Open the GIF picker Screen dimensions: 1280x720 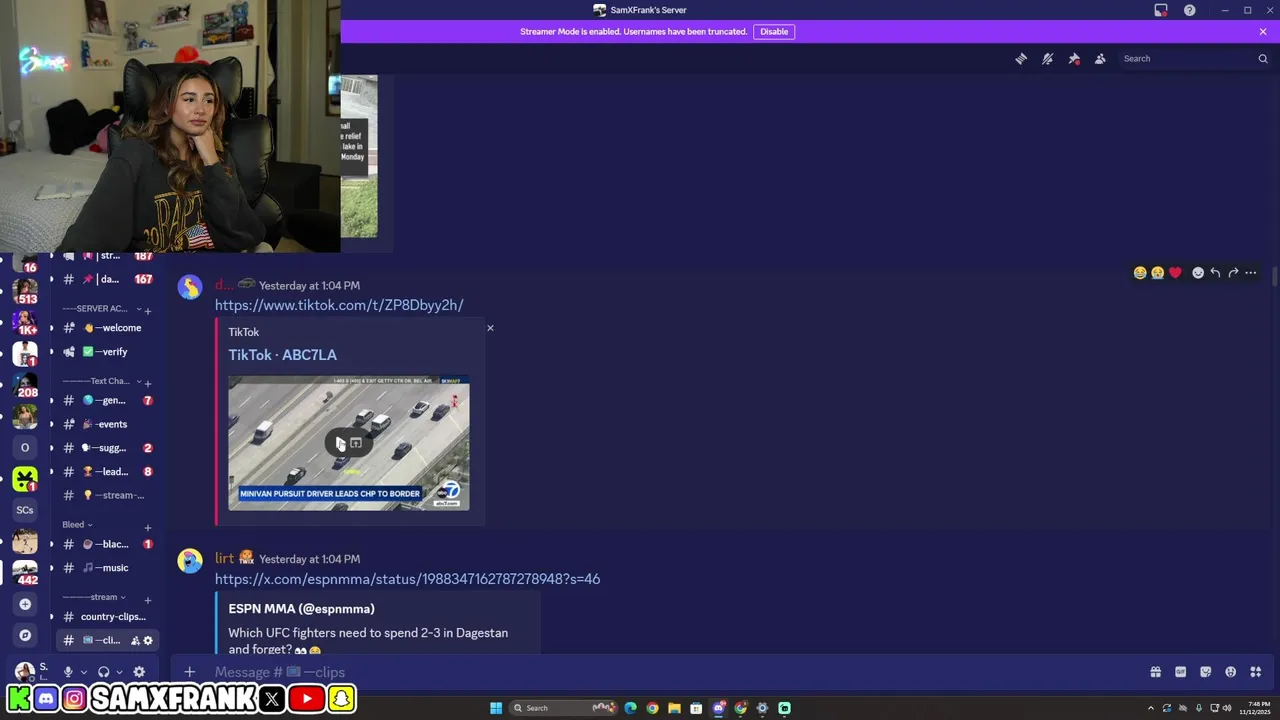[x=1180, y=672]
